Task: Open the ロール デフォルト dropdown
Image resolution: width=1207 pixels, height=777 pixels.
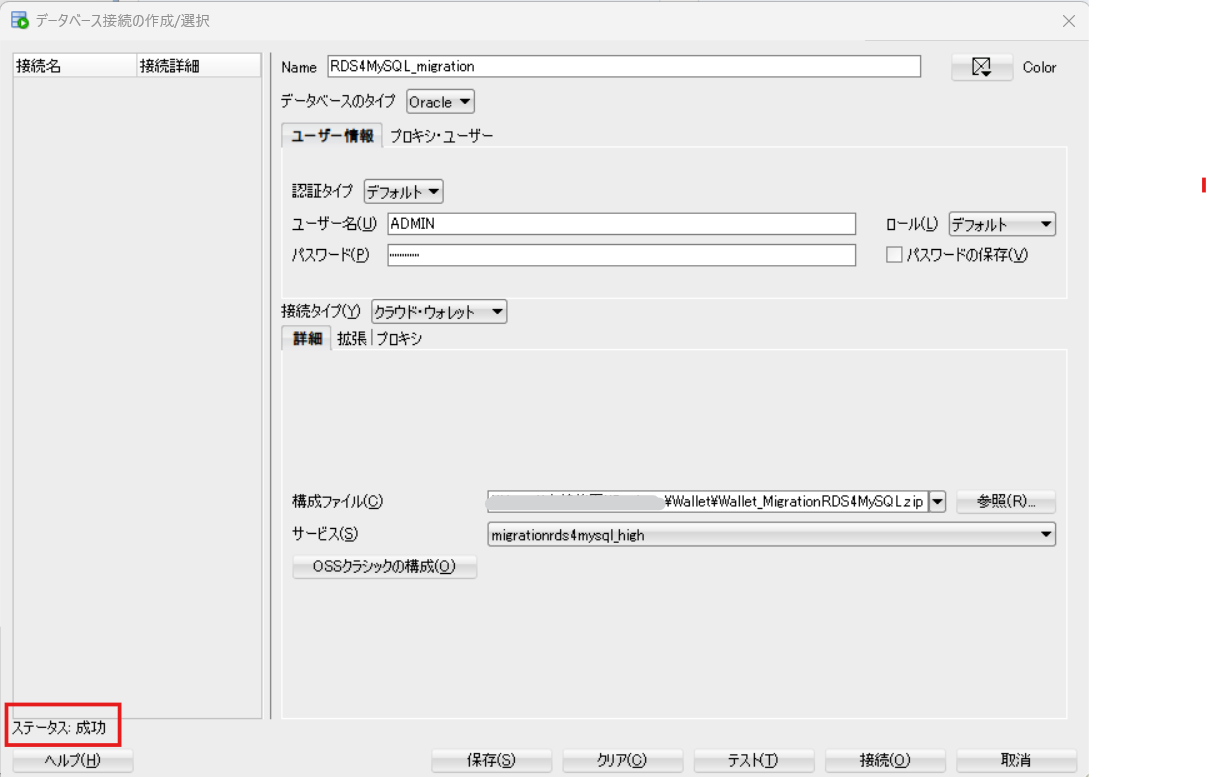Action: [x=1002, y=224]
